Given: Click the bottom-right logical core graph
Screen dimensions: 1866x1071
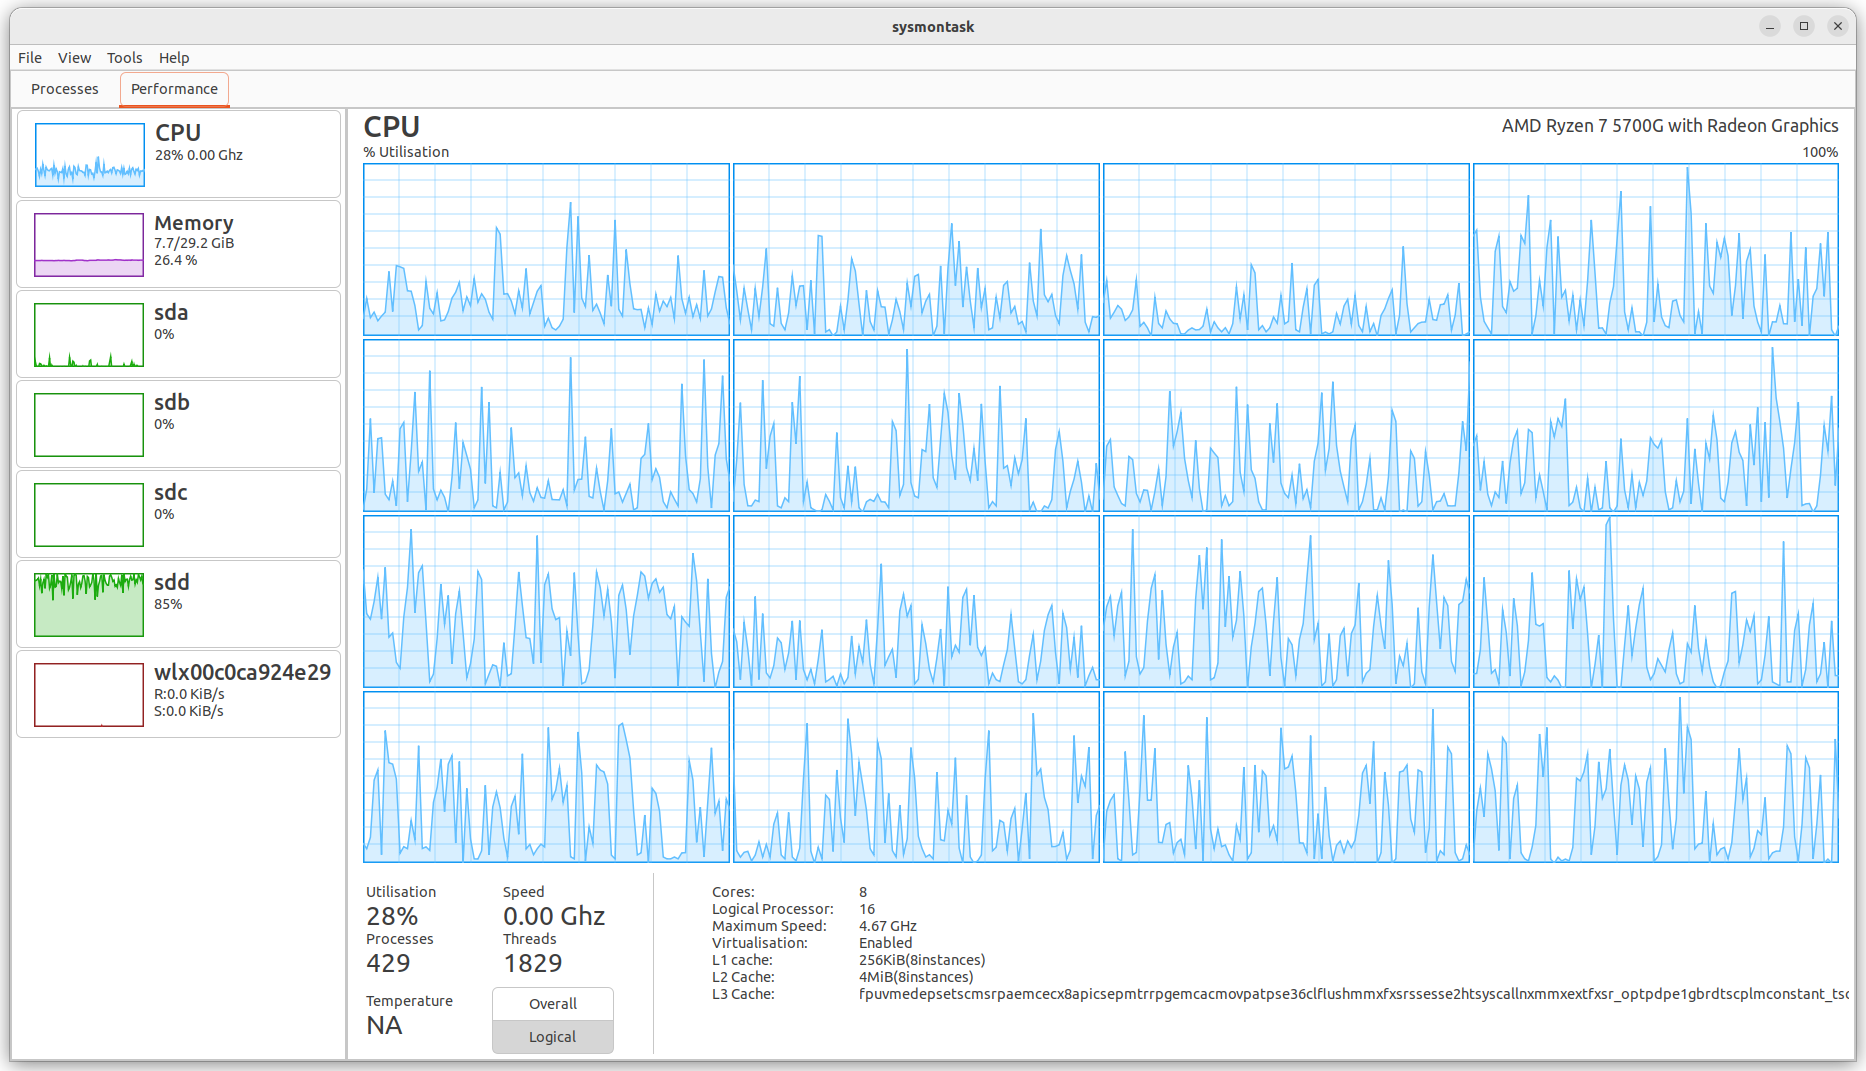Looking at the screenshot, I should [1656, 778].
